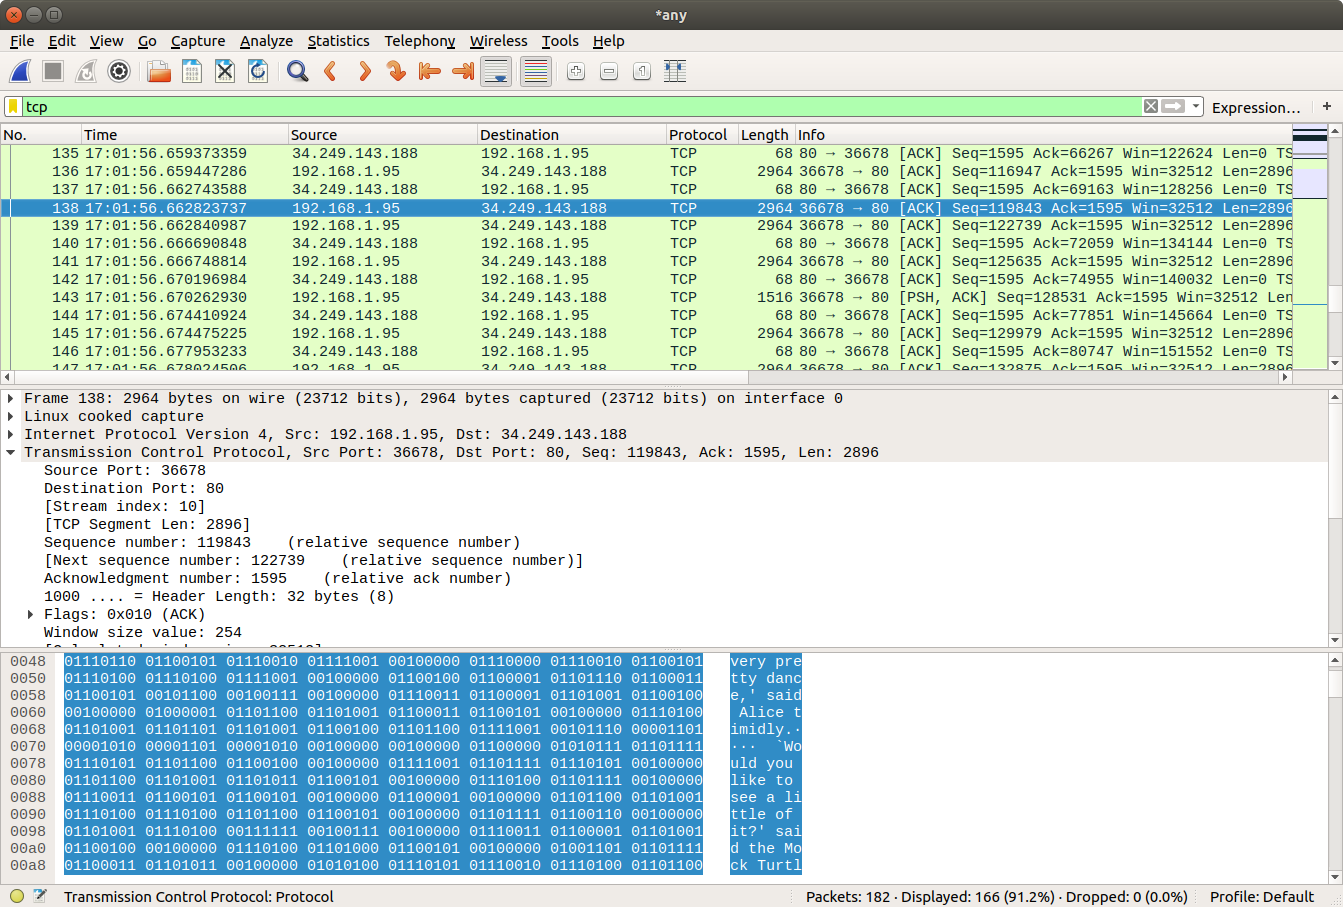Collapse the Transmission Control Protocol section

click(11, 452)
